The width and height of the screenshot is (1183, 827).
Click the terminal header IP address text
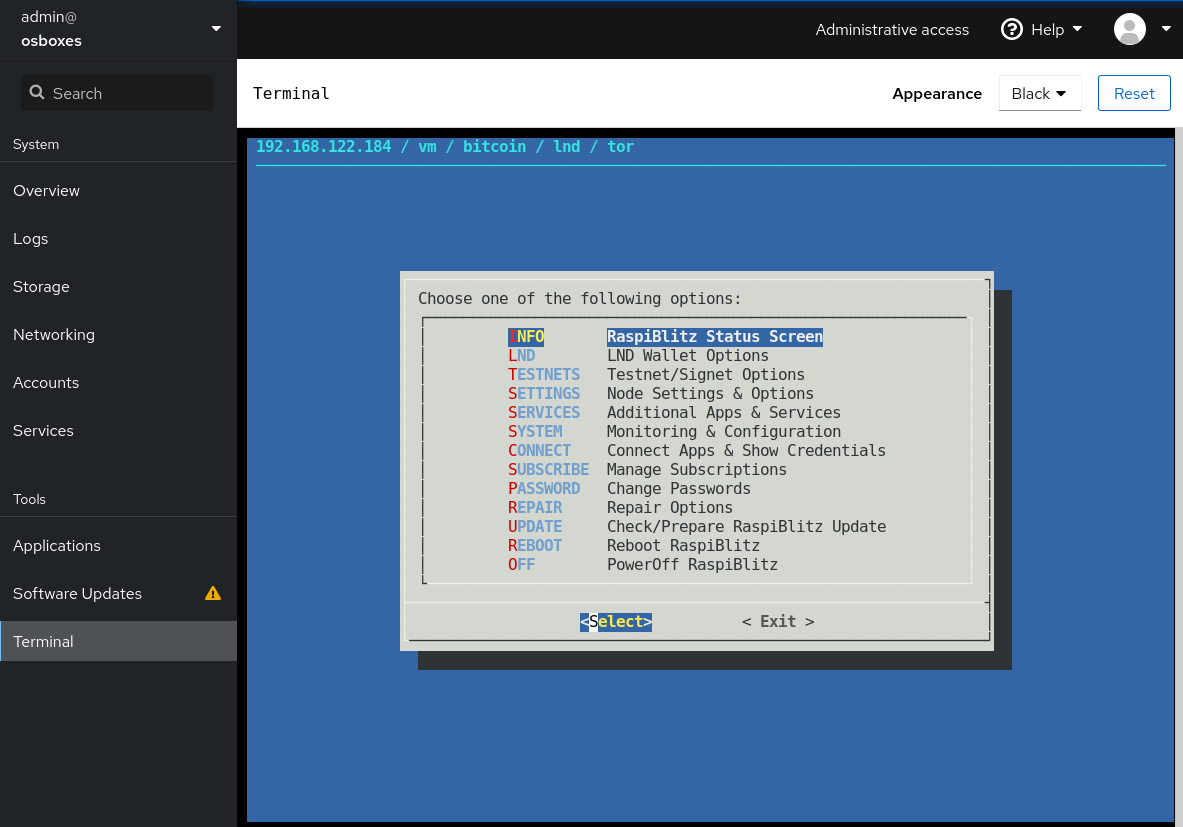point(324,146)
